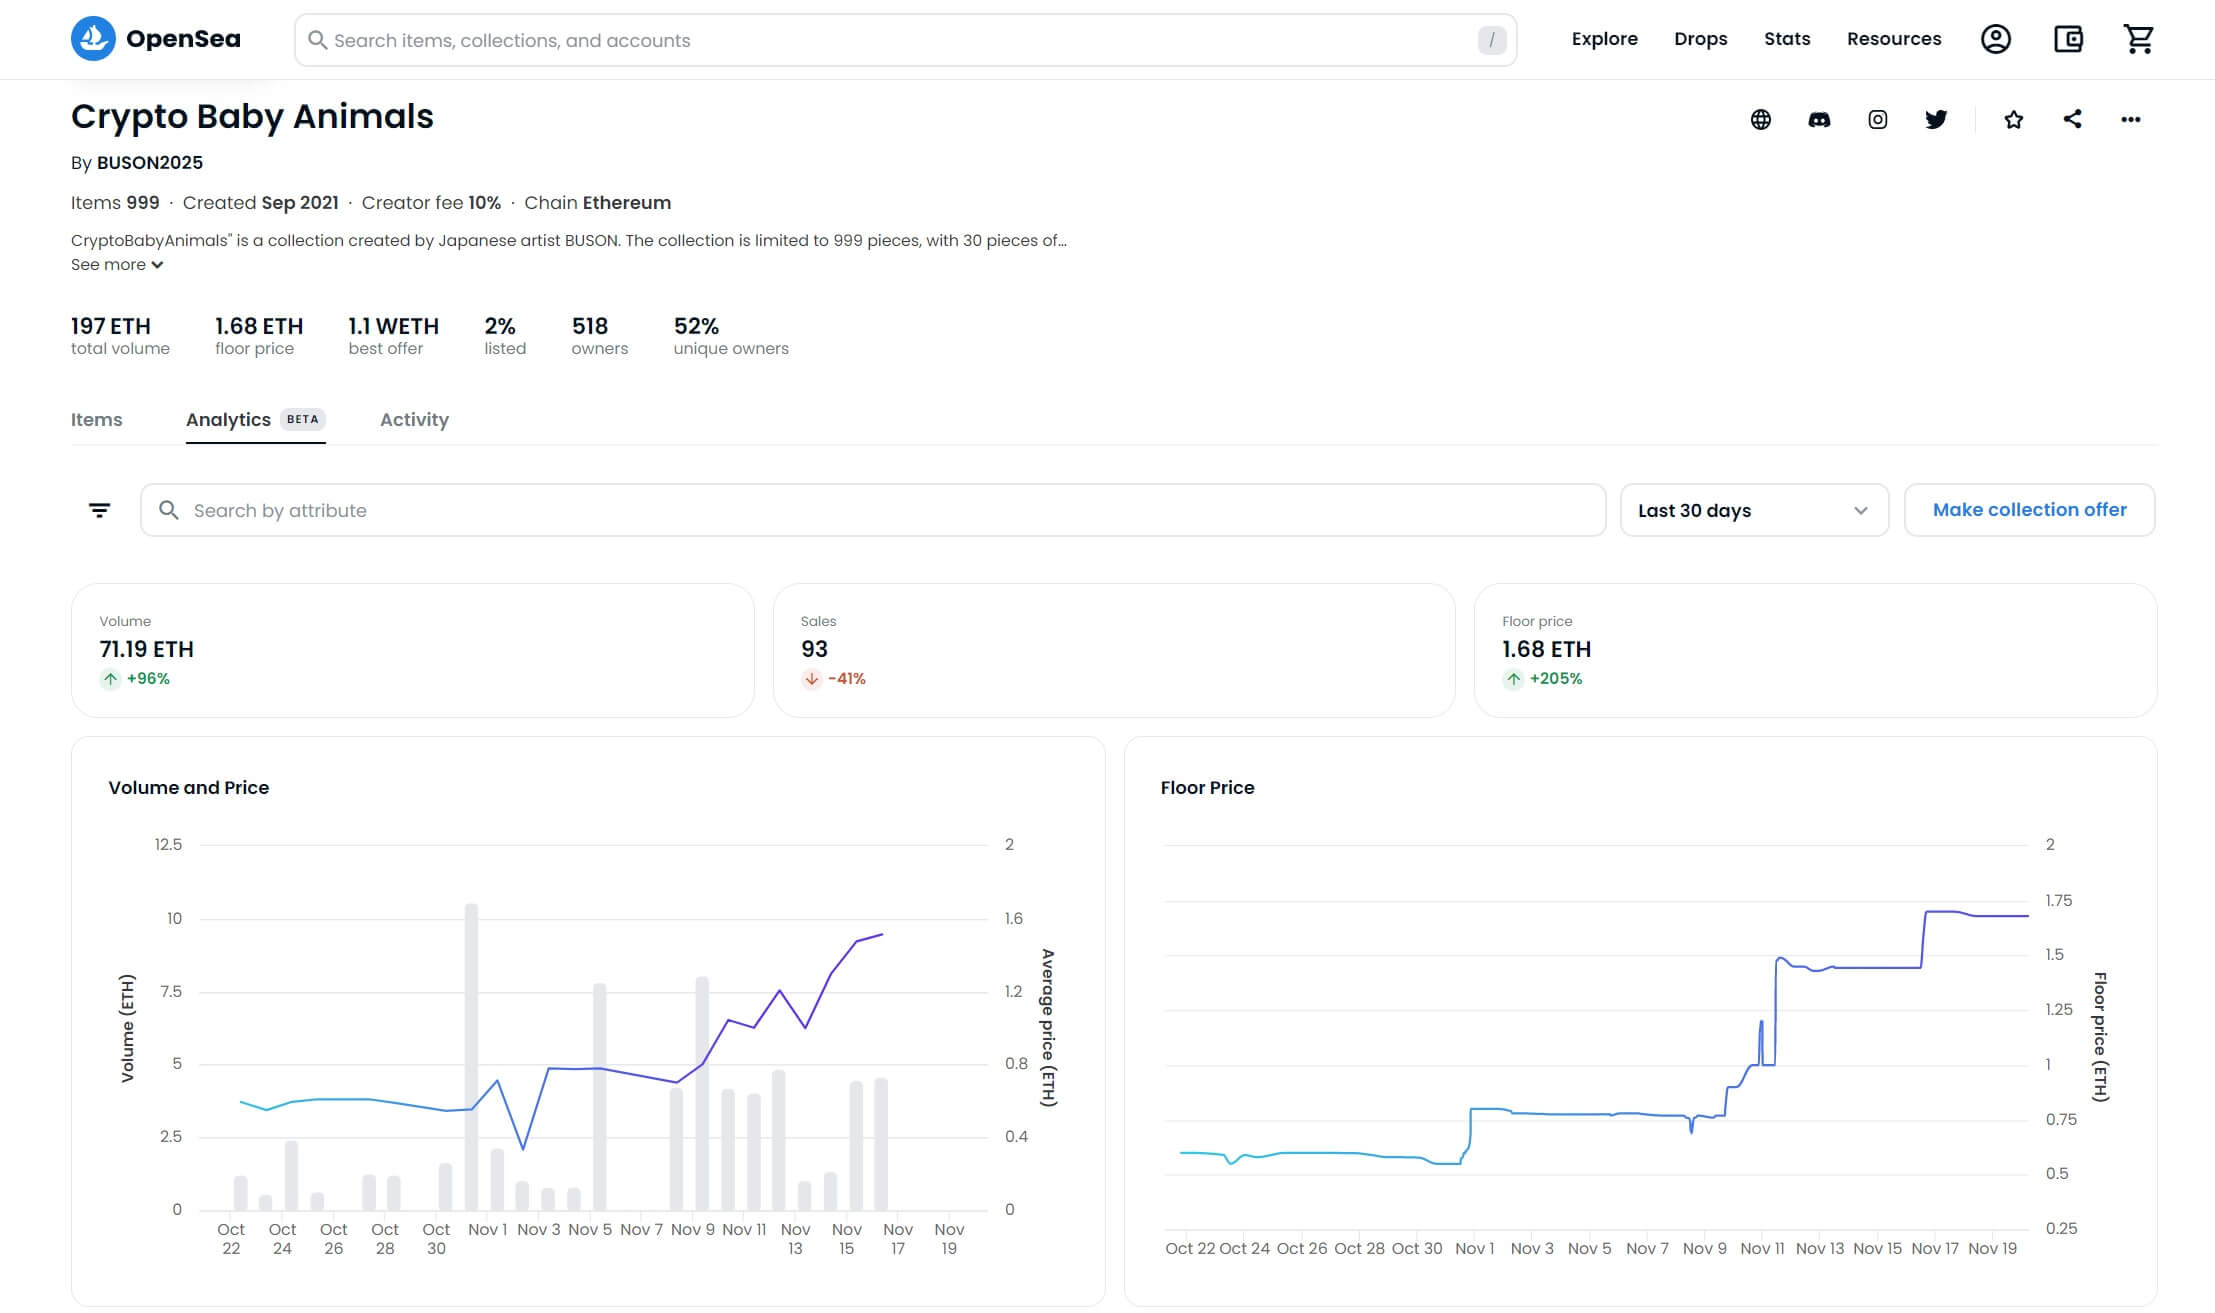The image size is (2215, 1313).
Task: Click the Crypto Baby Animals heading
Action: [252, 117]
